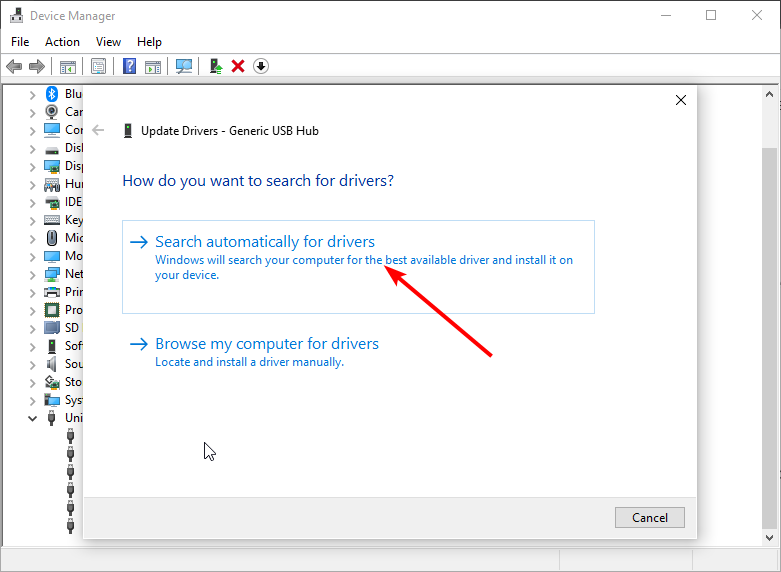Viewport: 781px width, 572px height.
Task: Select the Print queues printer icon
Action: (52, 292)
